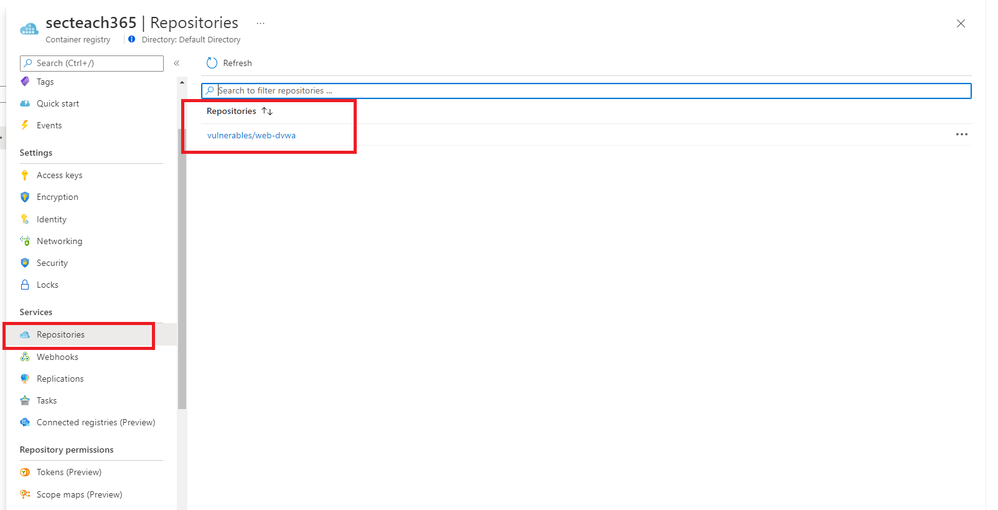Image resolution: width=998 pixels, height=510 pixels.
Task: Click the Identity key icon
Action: coord(25,219)
